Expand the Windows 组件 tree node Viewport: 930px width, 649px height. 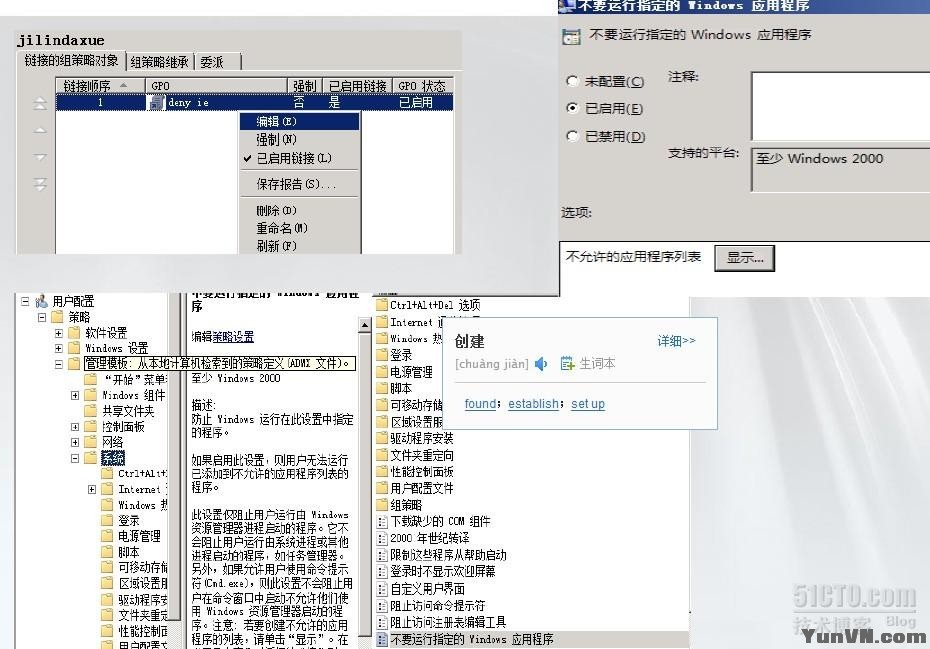coord(75,395)
